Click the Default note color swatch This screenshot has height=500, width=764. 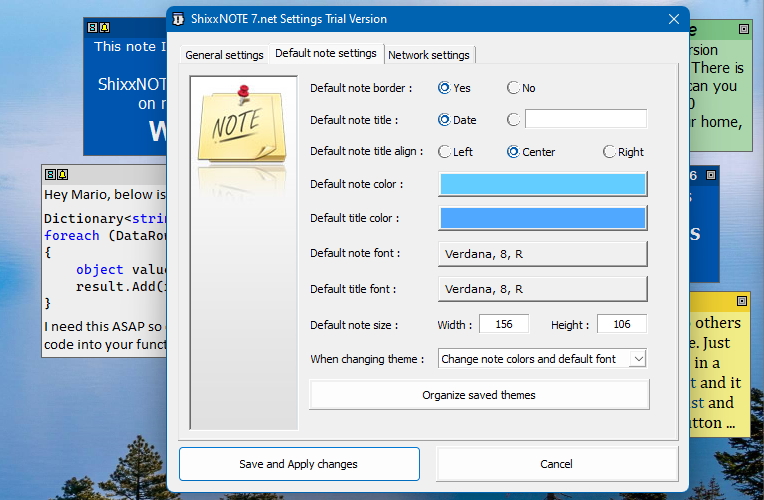543,184
